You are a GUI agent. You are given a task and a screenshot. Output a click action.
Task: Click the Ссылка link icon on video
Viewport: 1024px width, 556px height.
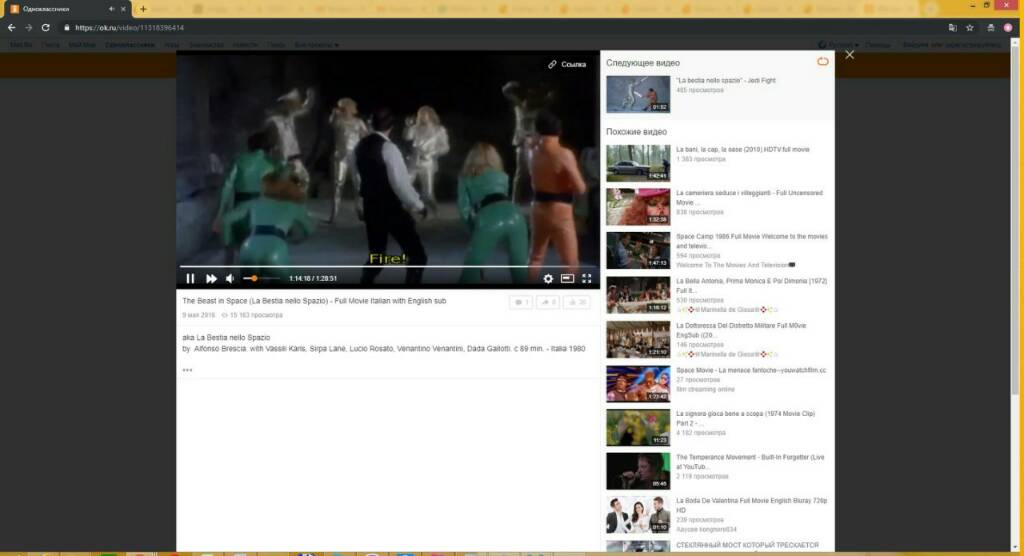pyautogui.click(x=566, y=64)
